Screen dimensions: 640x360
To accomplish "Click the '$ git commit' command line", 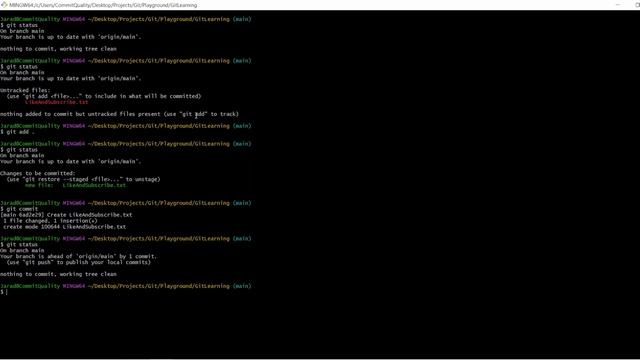I will pyautogui.click(x=19, y=209).
